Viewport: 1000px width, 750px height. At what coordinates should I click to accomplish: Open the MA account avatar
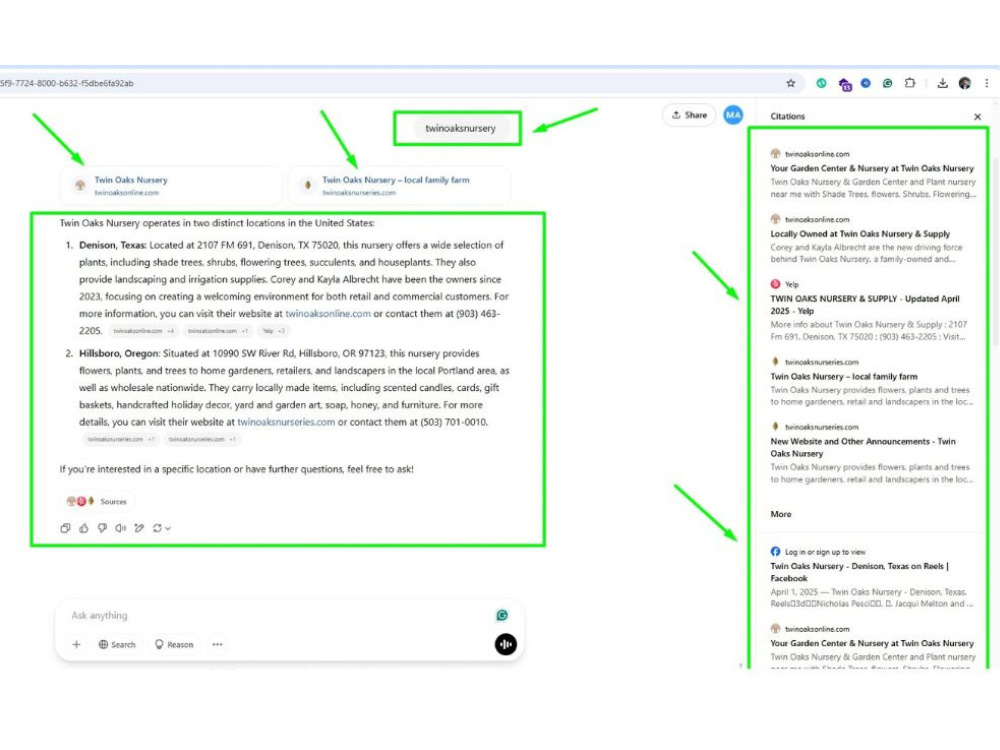click(733, 115)
